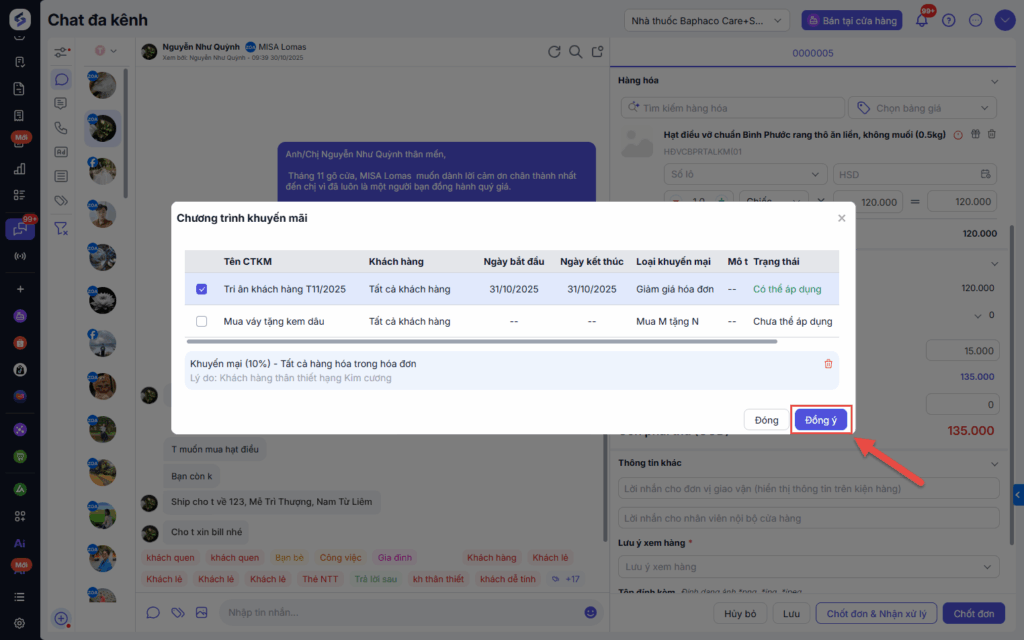Open the notifications bell icon
Viewport: 1024px width, 640px height.
tap(921, 20)
